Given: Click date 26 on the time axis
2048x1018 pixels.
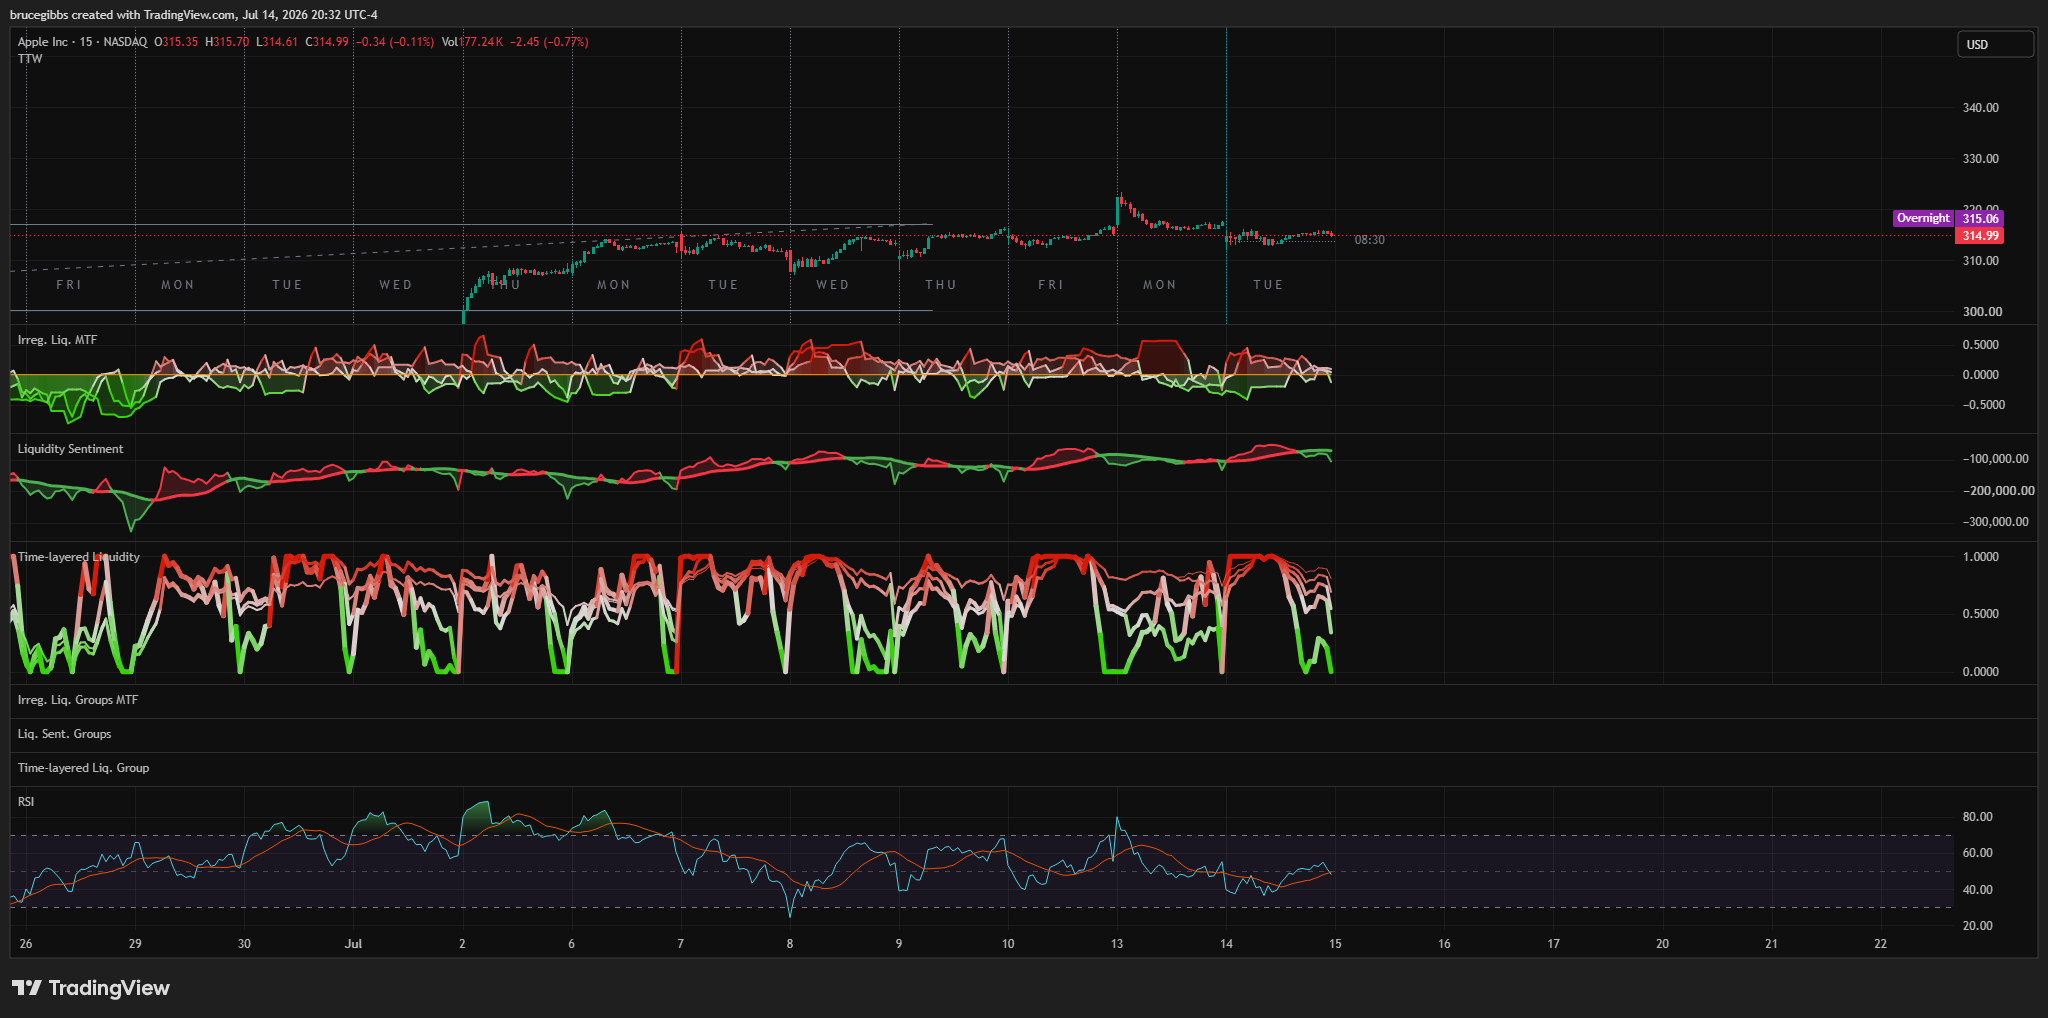Looking at the screenshot, I should tap(26, 944).
